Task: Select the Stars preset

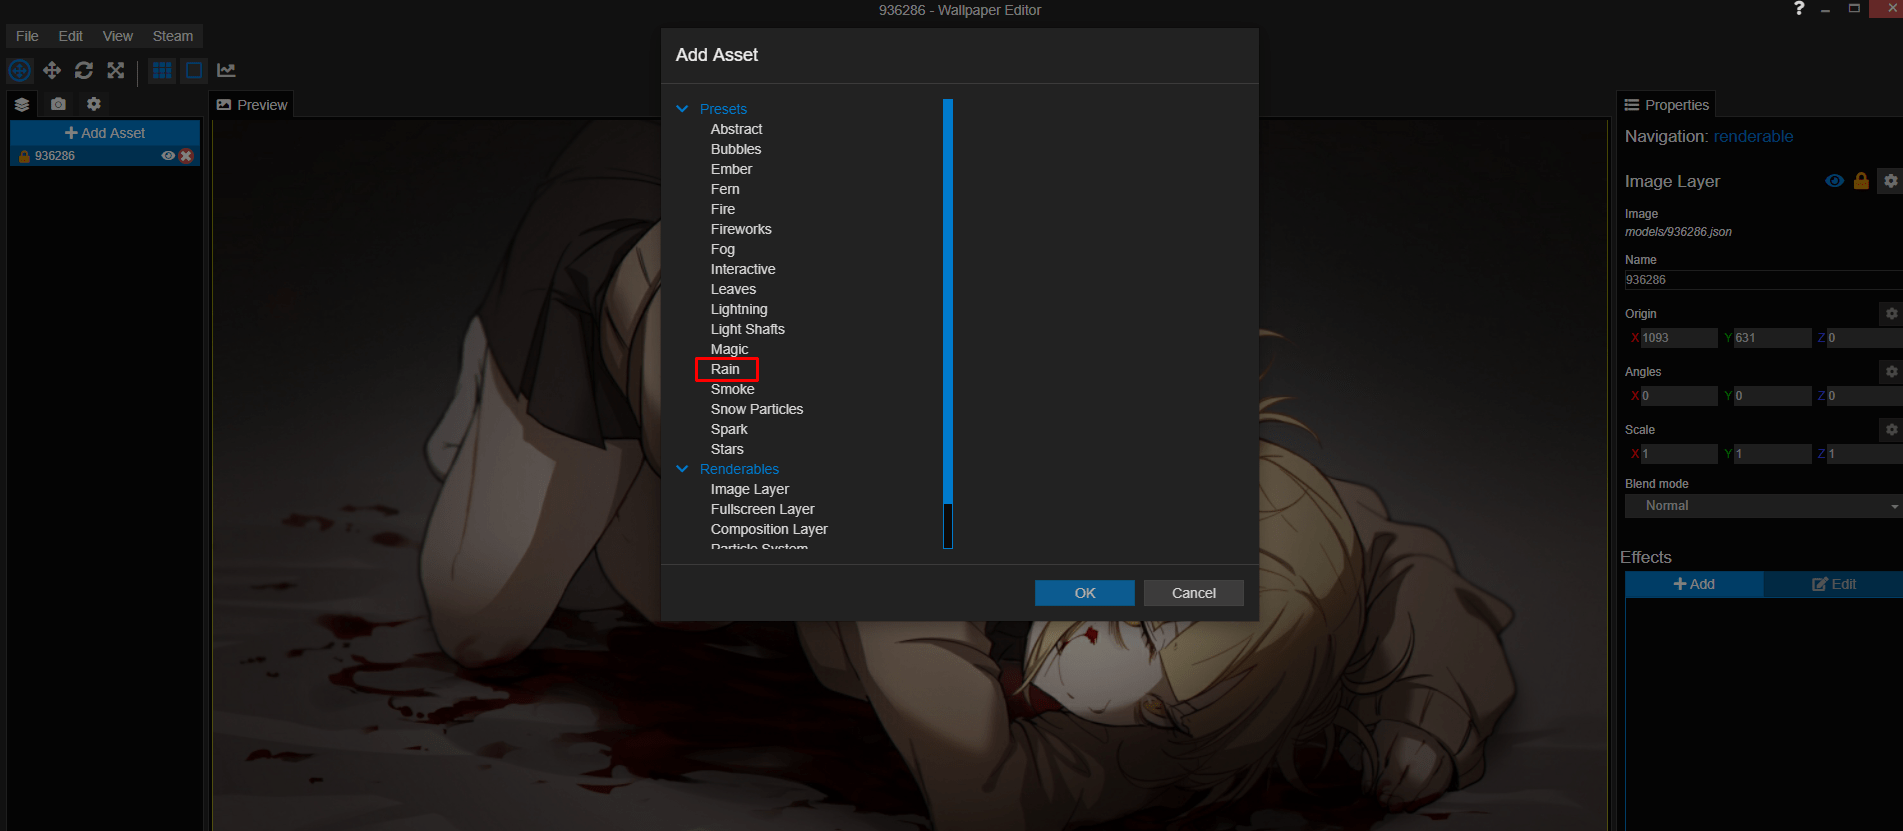Action: pos(727,449)
